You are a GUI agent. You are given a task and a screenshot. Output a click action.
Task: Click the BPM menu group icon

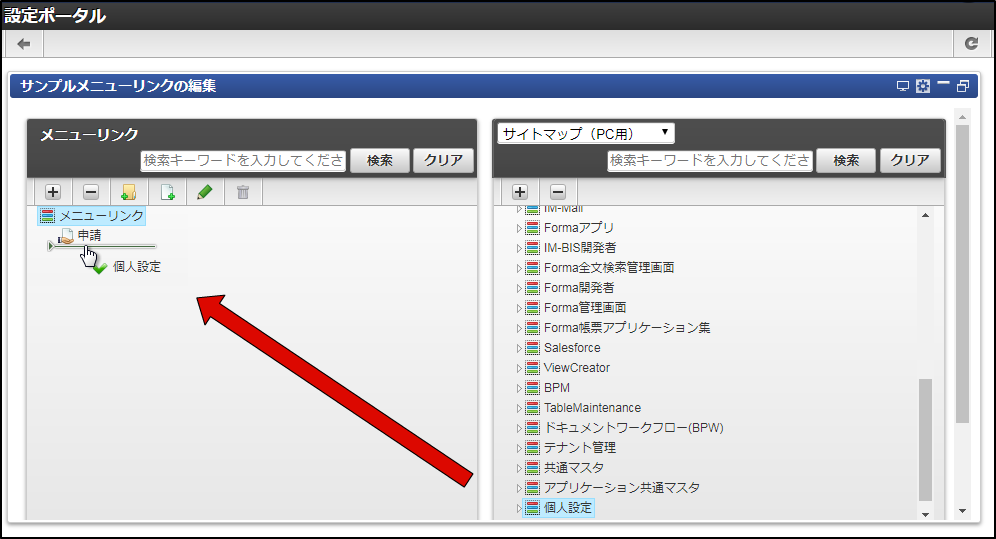(x=532, y=388)
